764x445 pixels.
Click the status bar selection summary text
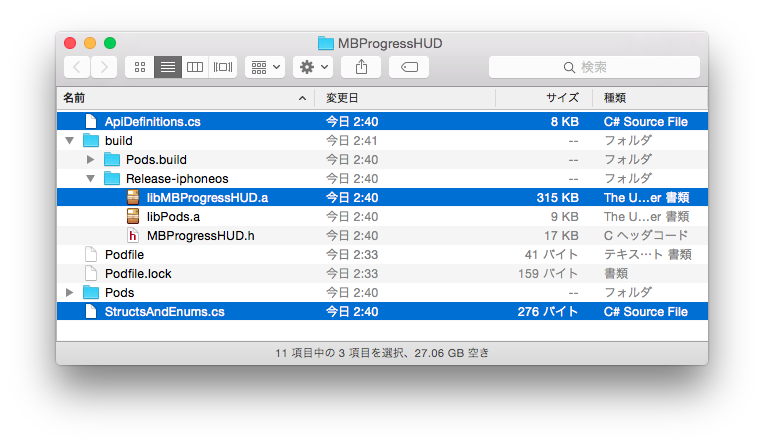tap(382, 353)
